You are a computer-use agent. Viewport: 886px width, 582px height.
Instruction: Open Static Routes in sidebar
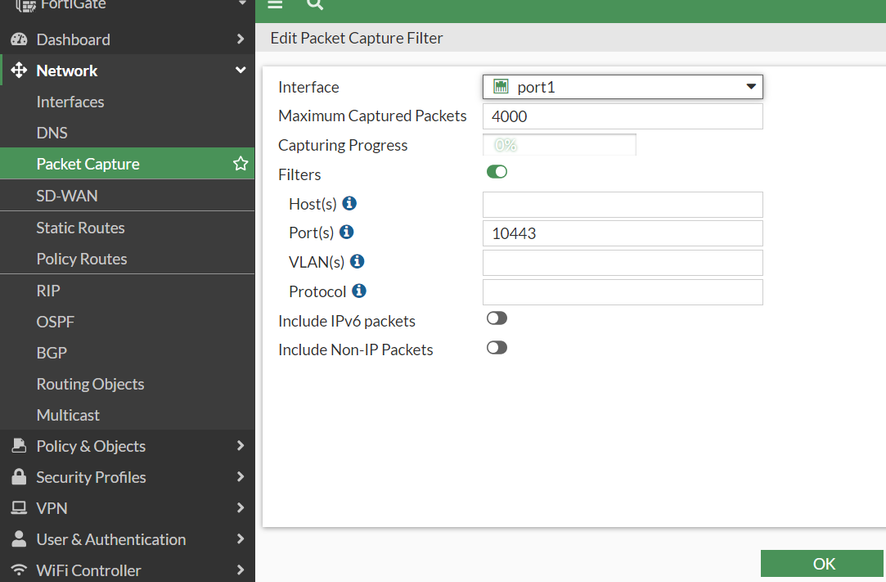point(80,228)
